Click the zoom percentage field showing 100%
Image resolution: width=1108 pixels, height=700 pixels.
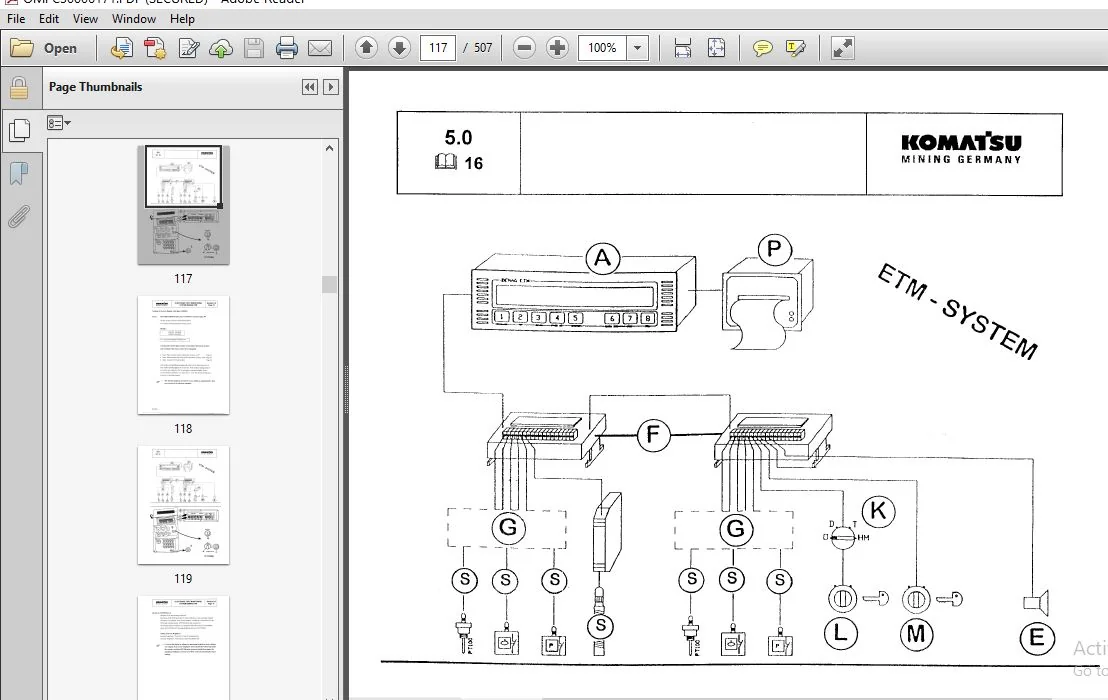[x=602, y=48]
